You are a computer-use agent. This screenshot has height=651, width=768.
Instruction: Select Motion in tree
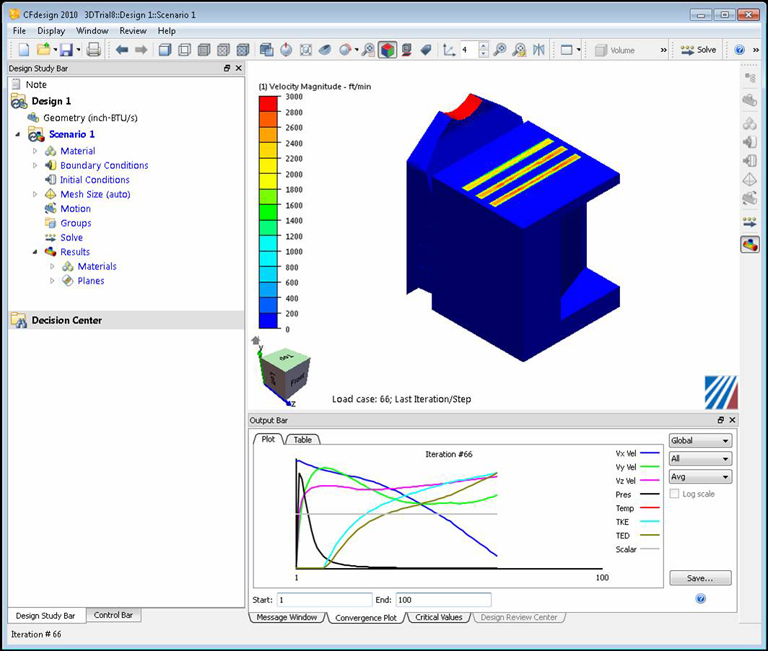pyautogui.click(x=75, y=209)
